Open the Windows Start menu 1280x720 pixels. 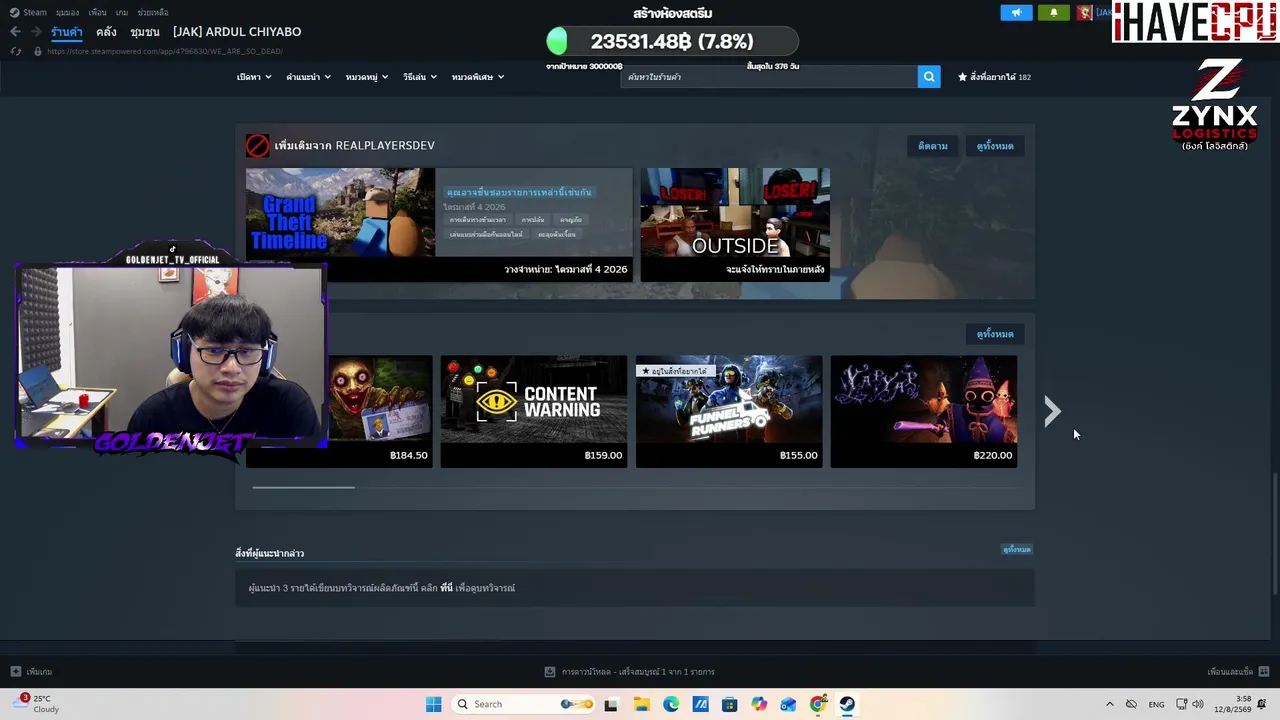click(433, 704)
